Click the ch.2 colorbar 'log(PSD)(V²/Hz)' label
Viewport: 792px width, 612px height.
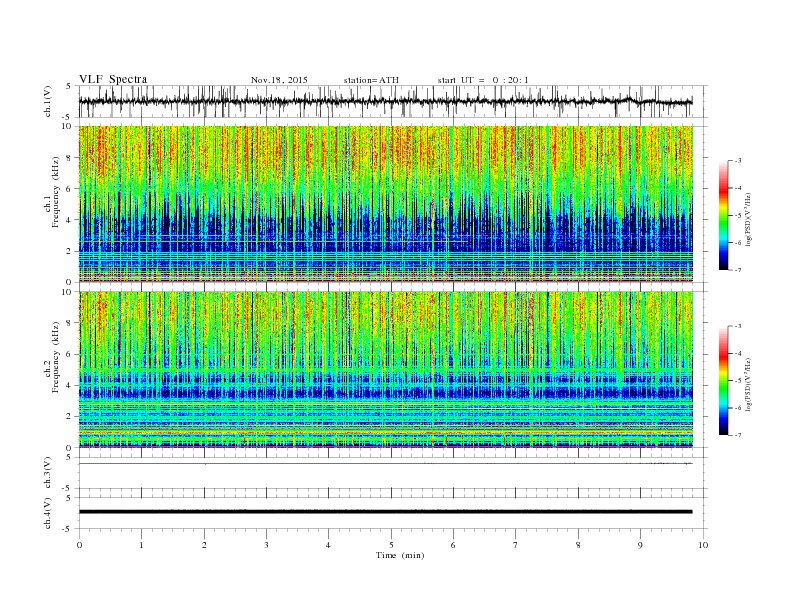750,384
